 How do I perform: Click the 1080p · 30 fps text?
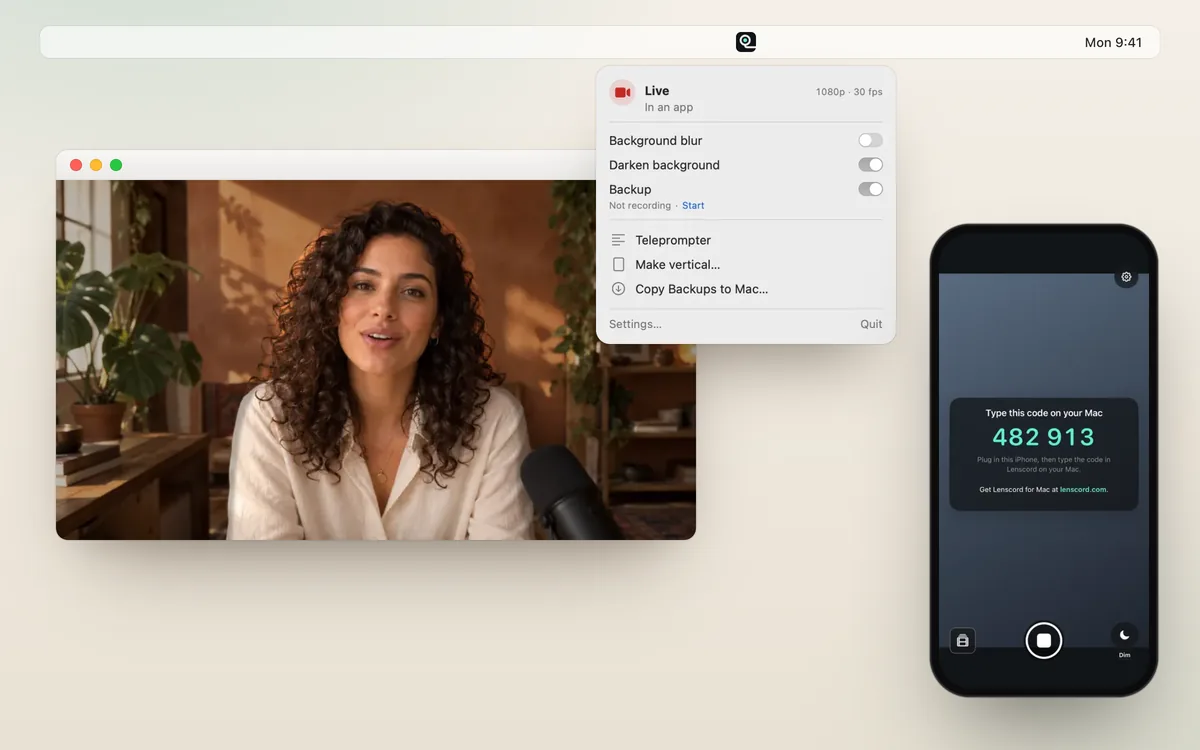click(x=849, y=92)
